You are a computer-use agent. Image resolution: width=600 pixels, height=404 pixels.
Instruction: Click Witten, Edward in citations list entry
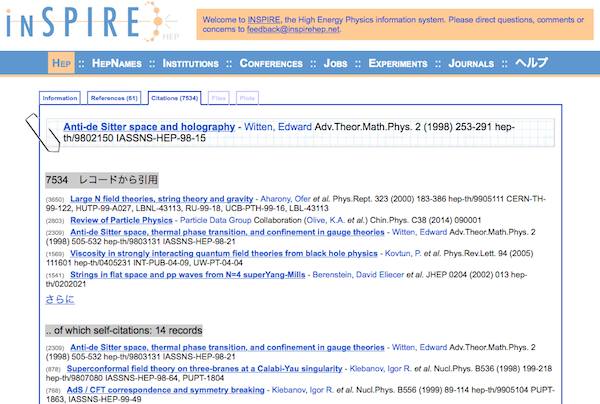coord(419,232)
